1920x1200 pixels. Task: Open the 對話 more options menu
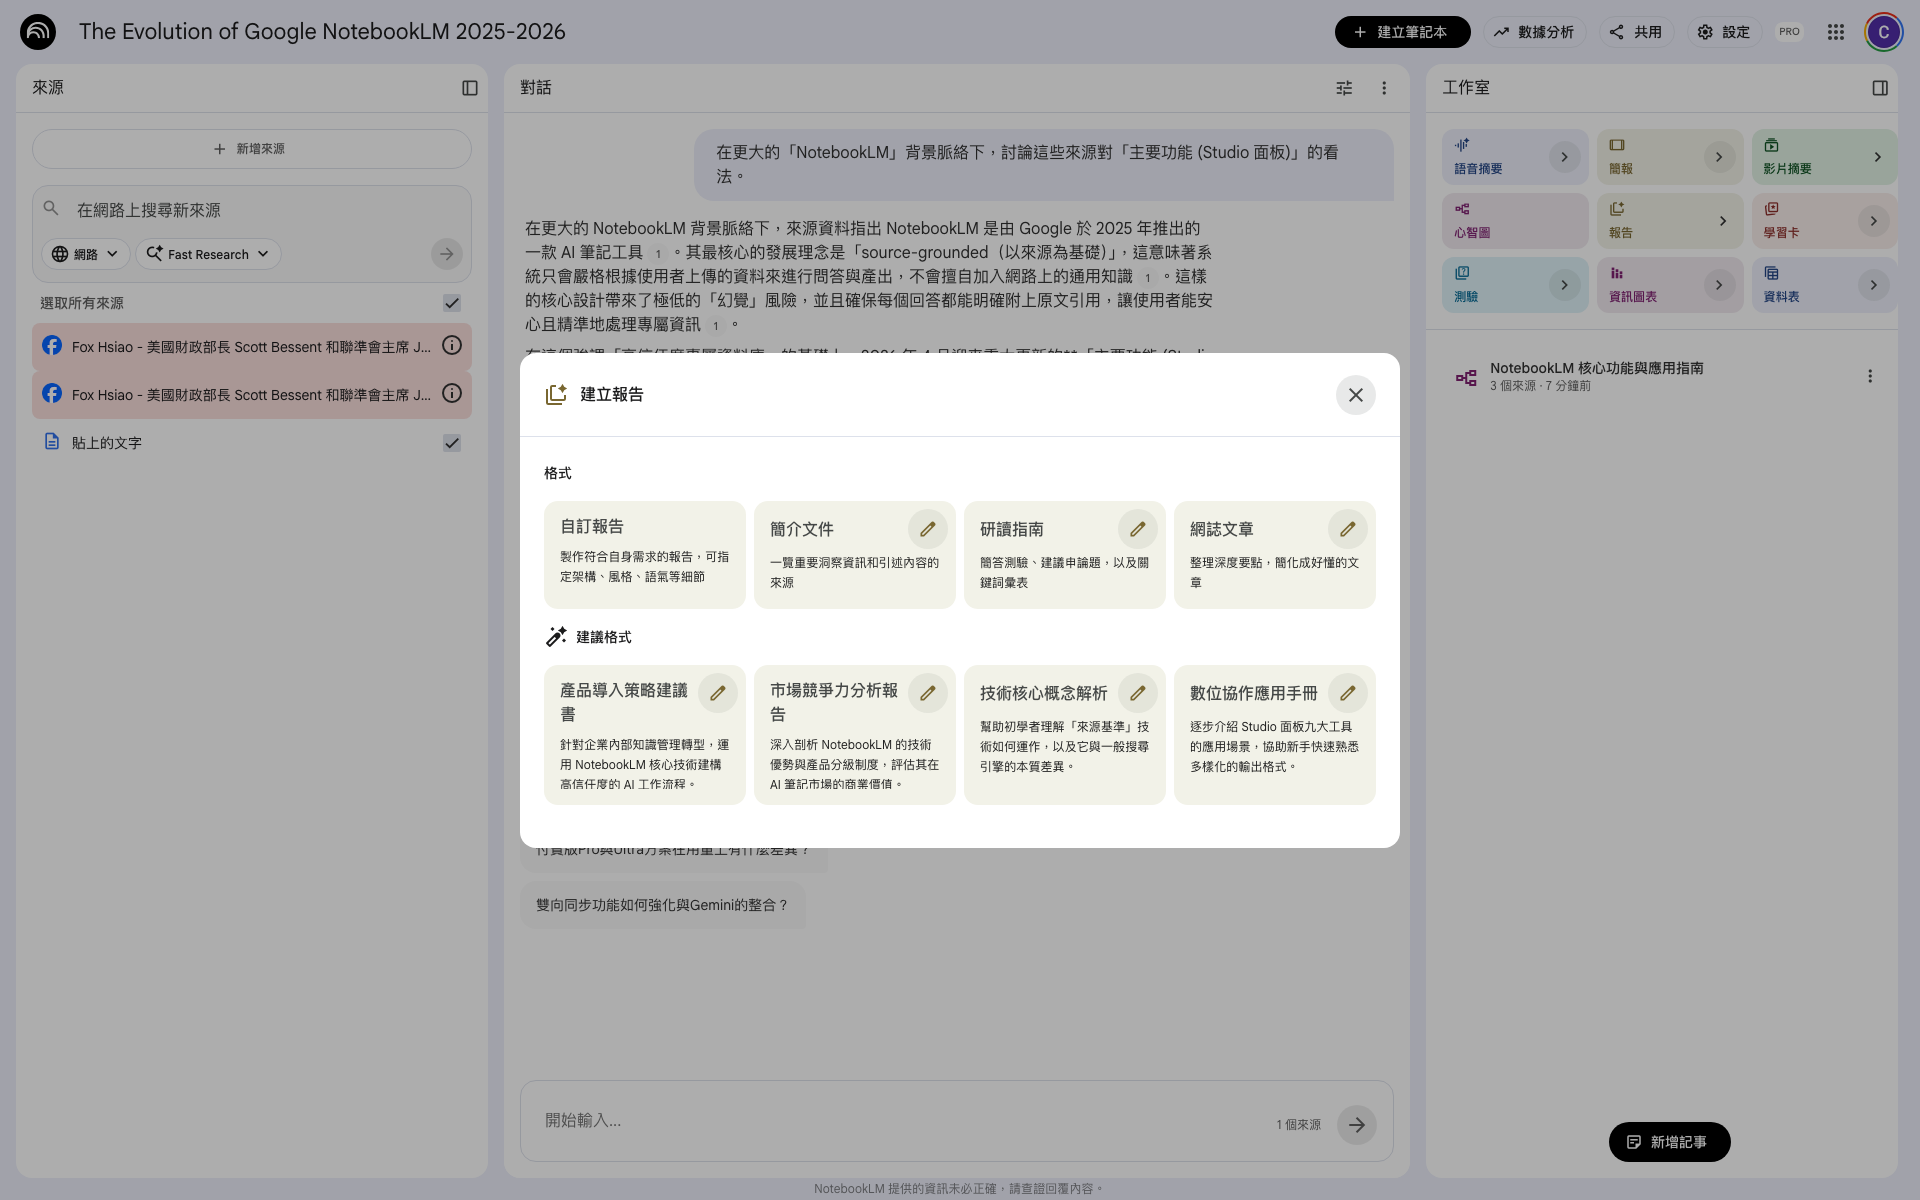(1384, 88)
